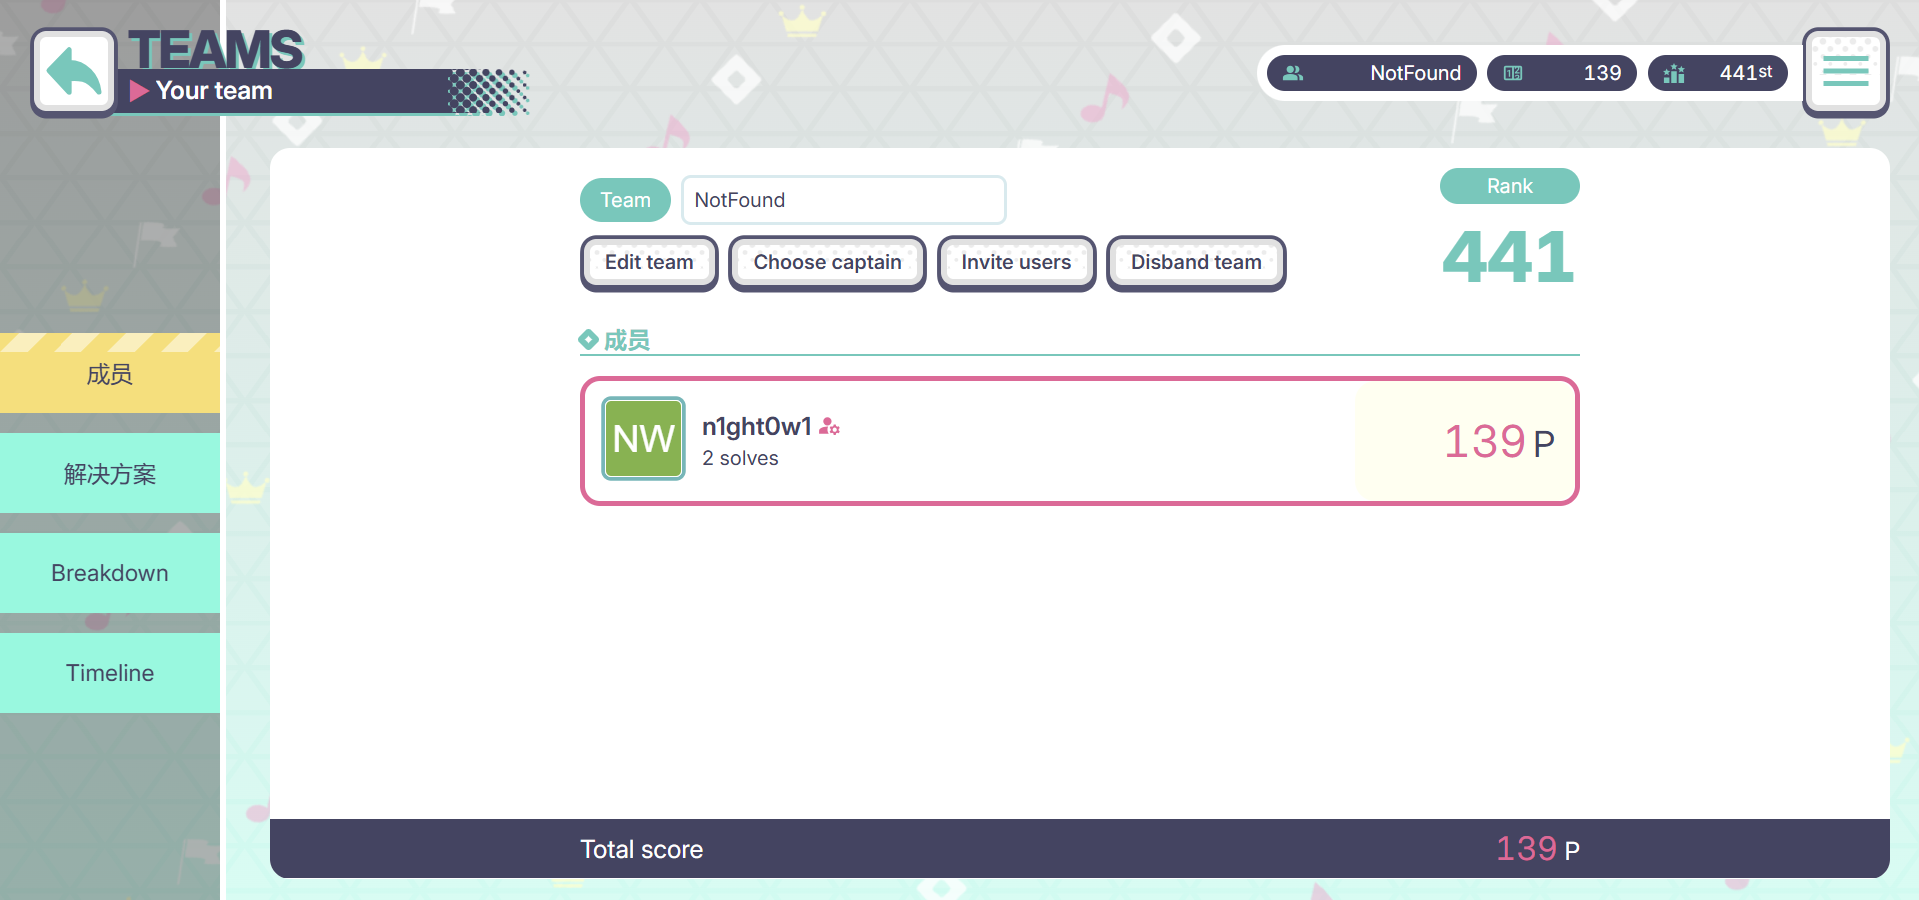
Task: Open Invite users dialog
Action: pyautogui.click(x=1016, y=263)
